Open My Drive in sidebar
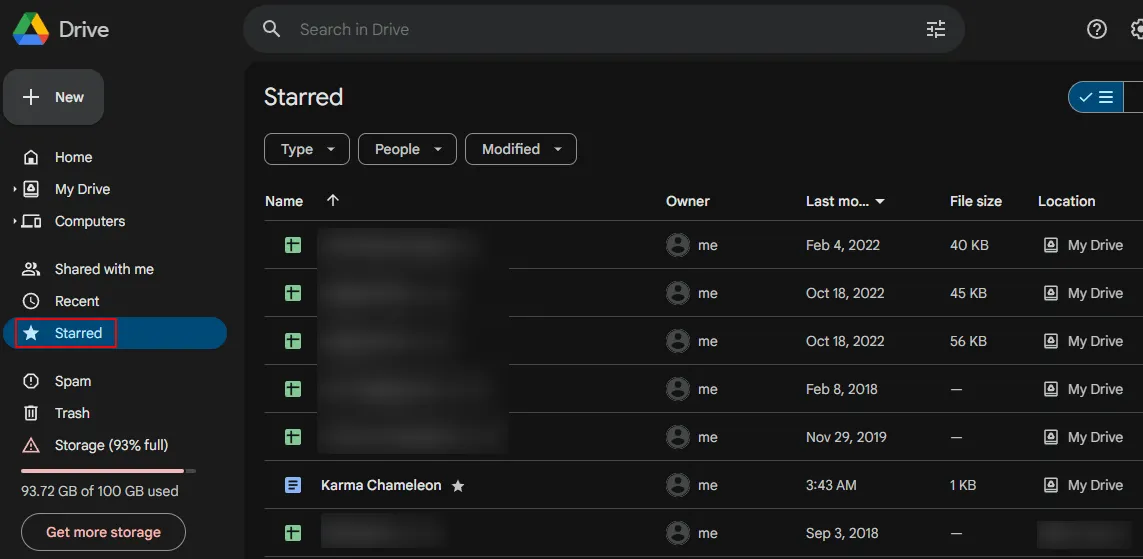 coord(82,189)
